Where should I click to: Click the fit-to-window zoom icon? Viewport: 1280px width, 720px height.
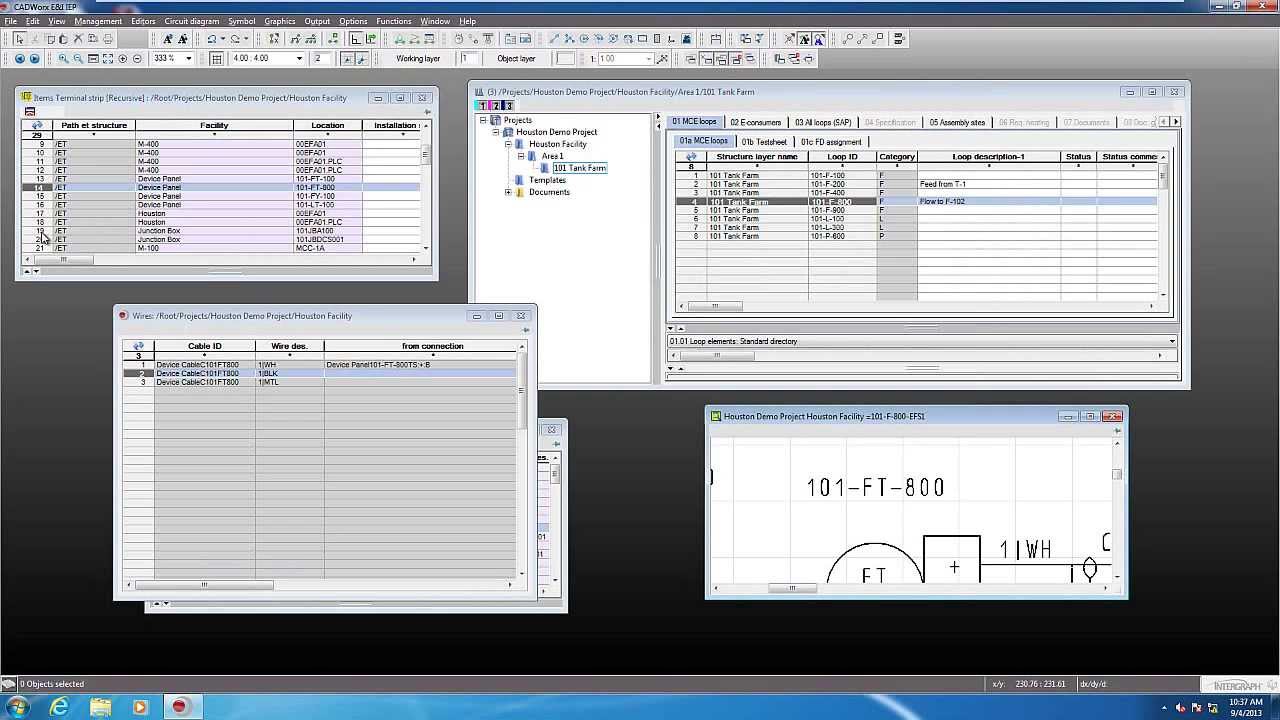coord(108,58)
